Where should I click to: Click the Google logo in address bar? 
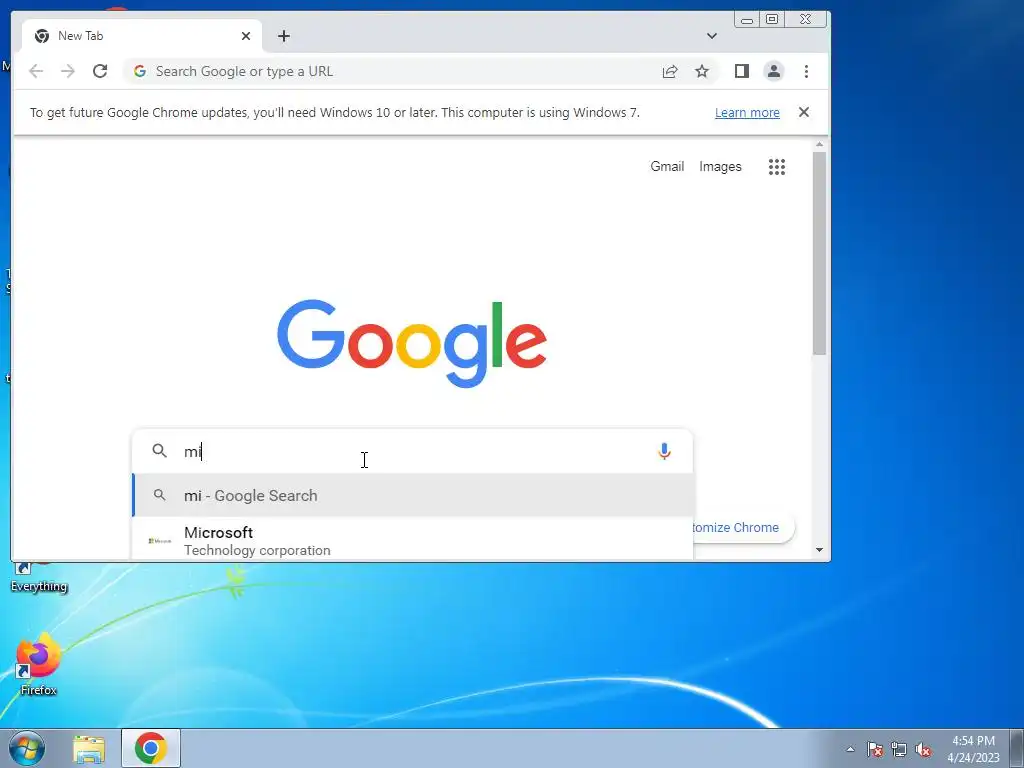[140, 71]
